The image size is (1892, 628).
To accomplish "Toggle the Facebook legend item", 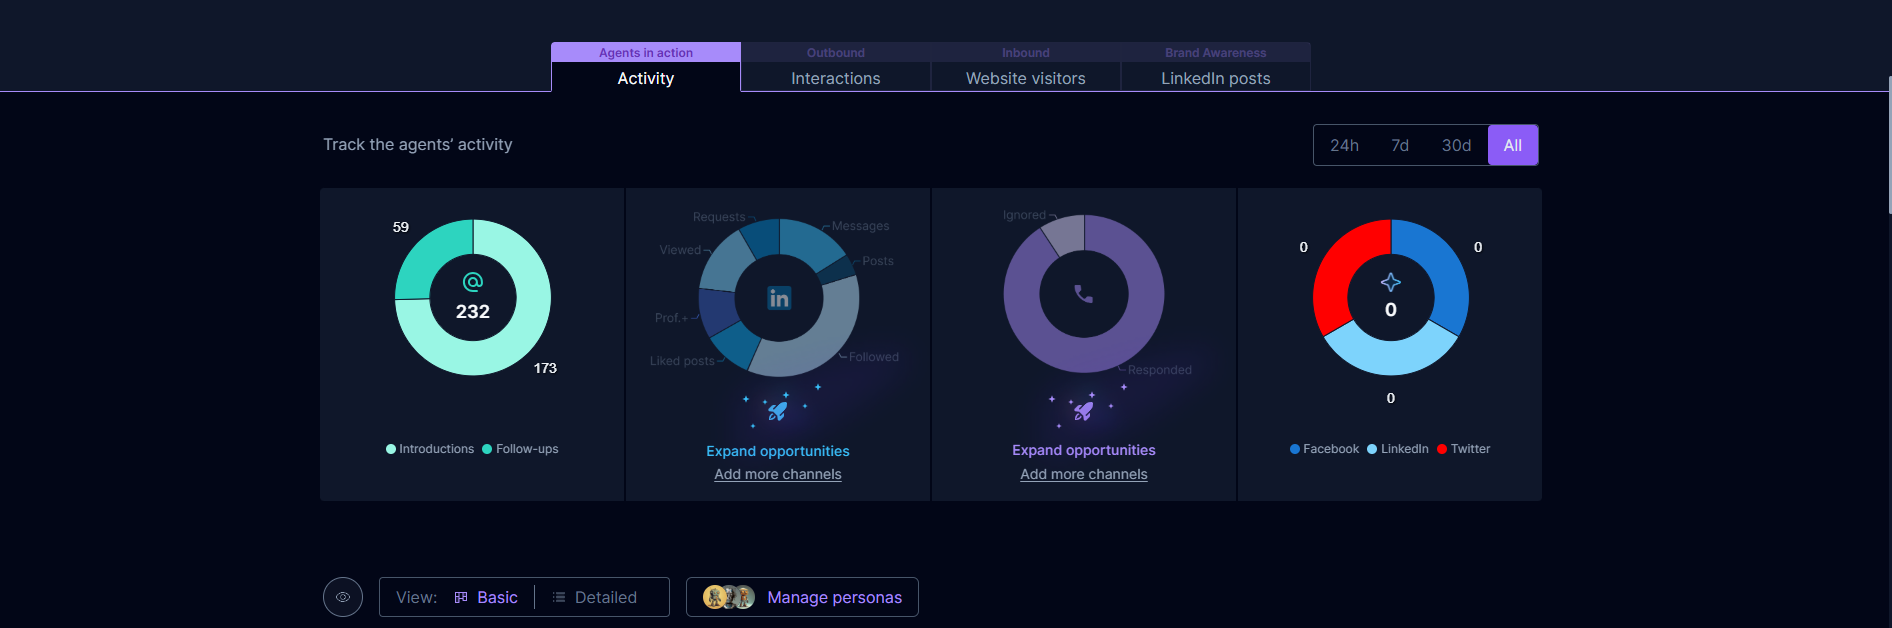I will [x=1324, y=449].
